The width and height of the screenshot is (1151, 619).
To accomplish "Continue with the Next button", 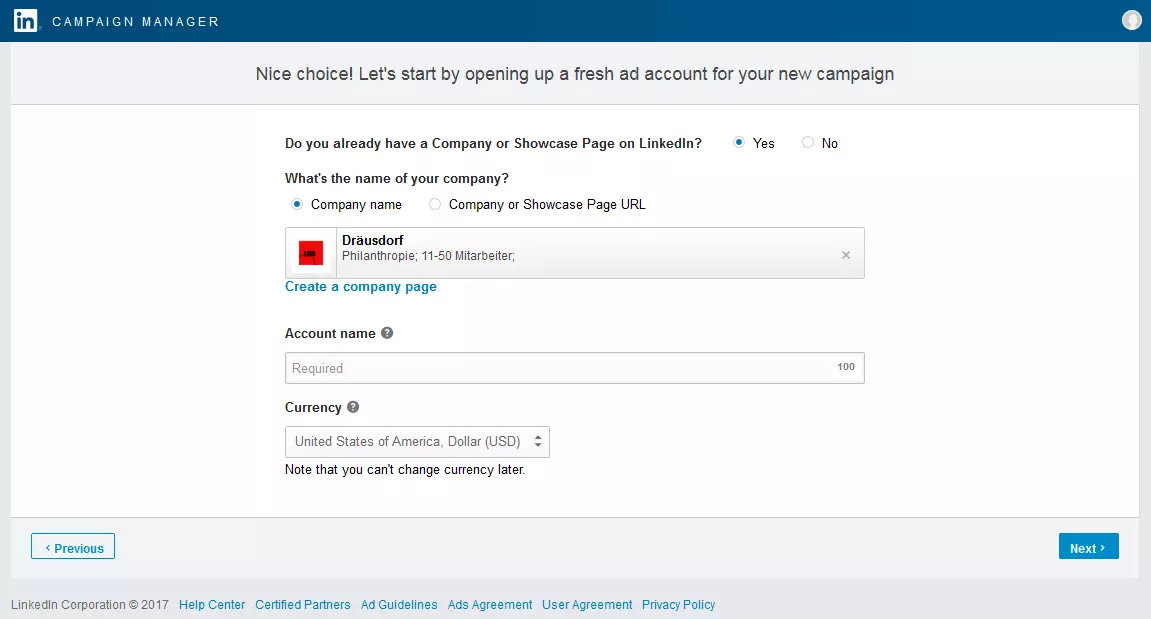I will [x=1089, y=546].
